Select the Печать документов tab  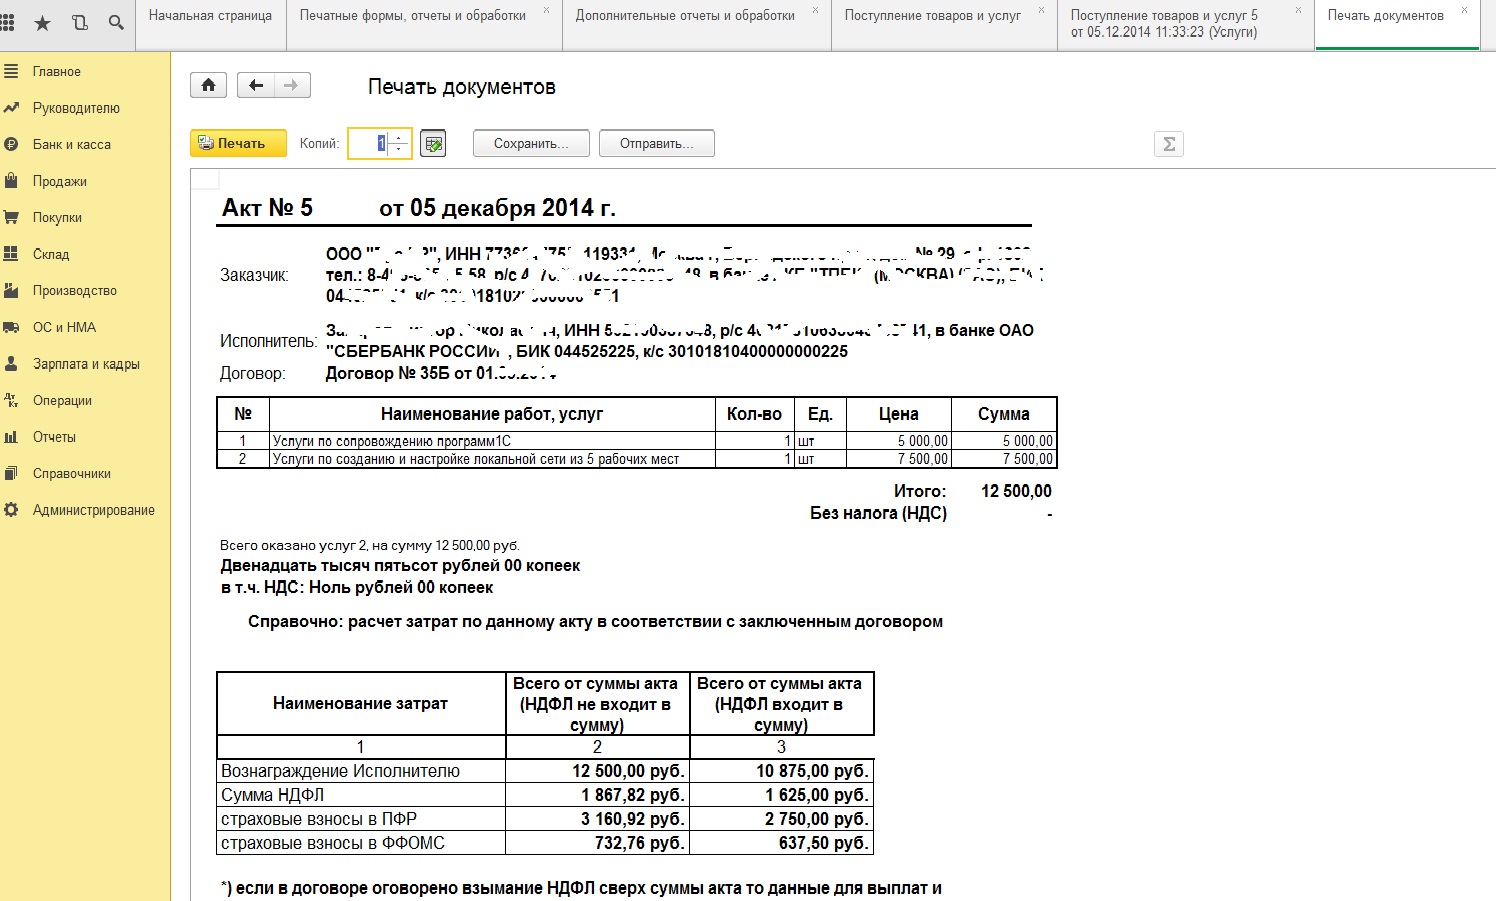point(1385,16)
